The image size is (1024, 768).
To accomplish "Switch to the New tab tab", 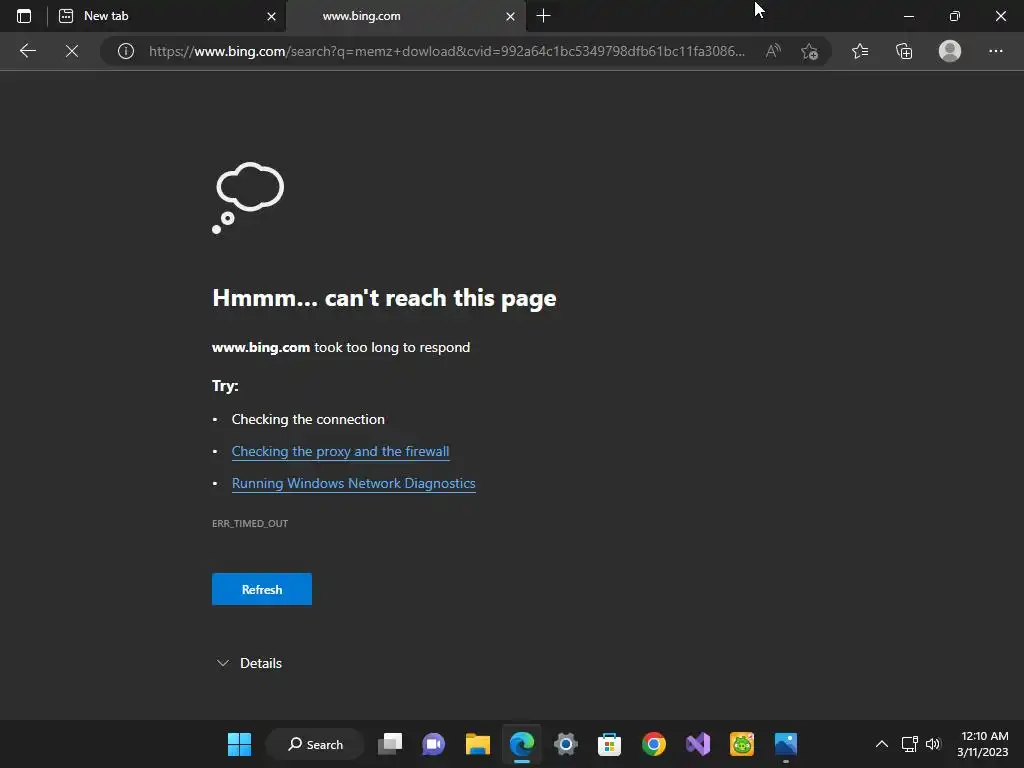I will (x=167, y=16).
